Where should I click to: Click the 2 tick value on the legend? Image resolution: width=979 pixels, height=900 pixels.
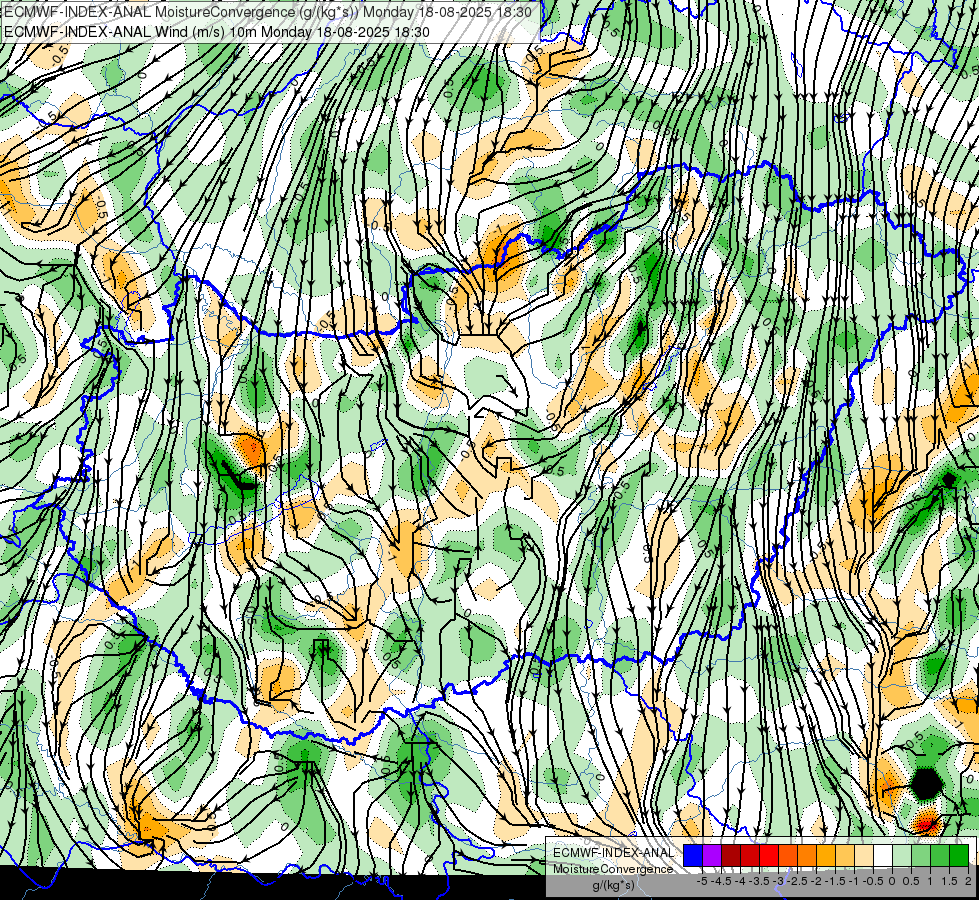click(x=968, y=881)
